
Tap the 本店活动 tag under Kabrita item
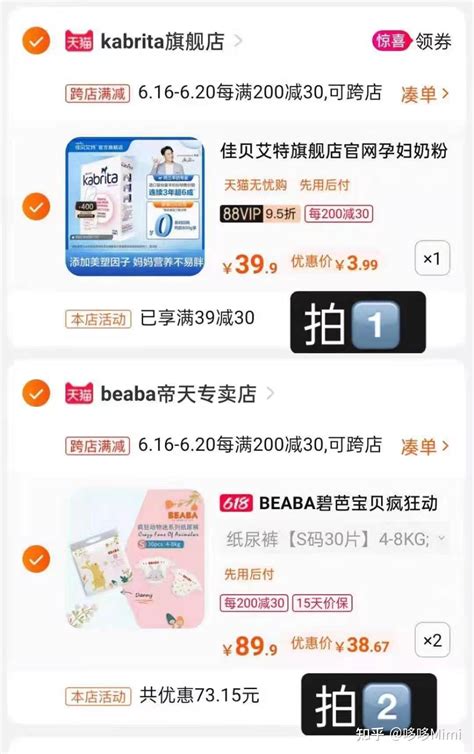pyautogui.click(x=98, y=319)
